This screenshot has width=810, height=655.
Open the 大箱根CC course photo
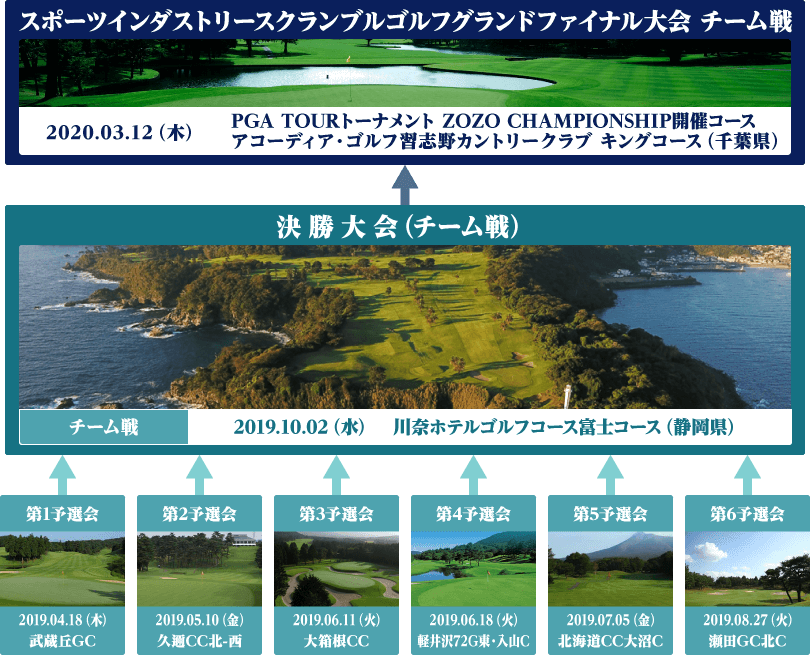click(x=336, y=568)
